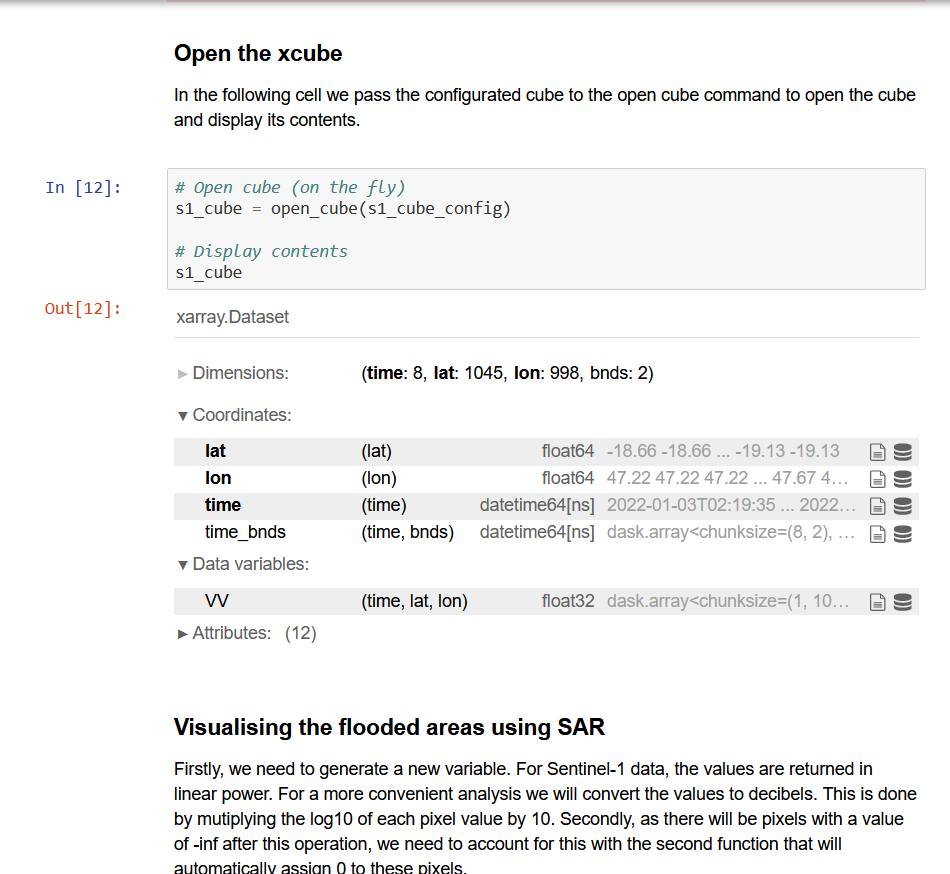This screenshot has width=950, height=874.
Task: Click the 'float32' dtype of VV
Action: (568, 601)
